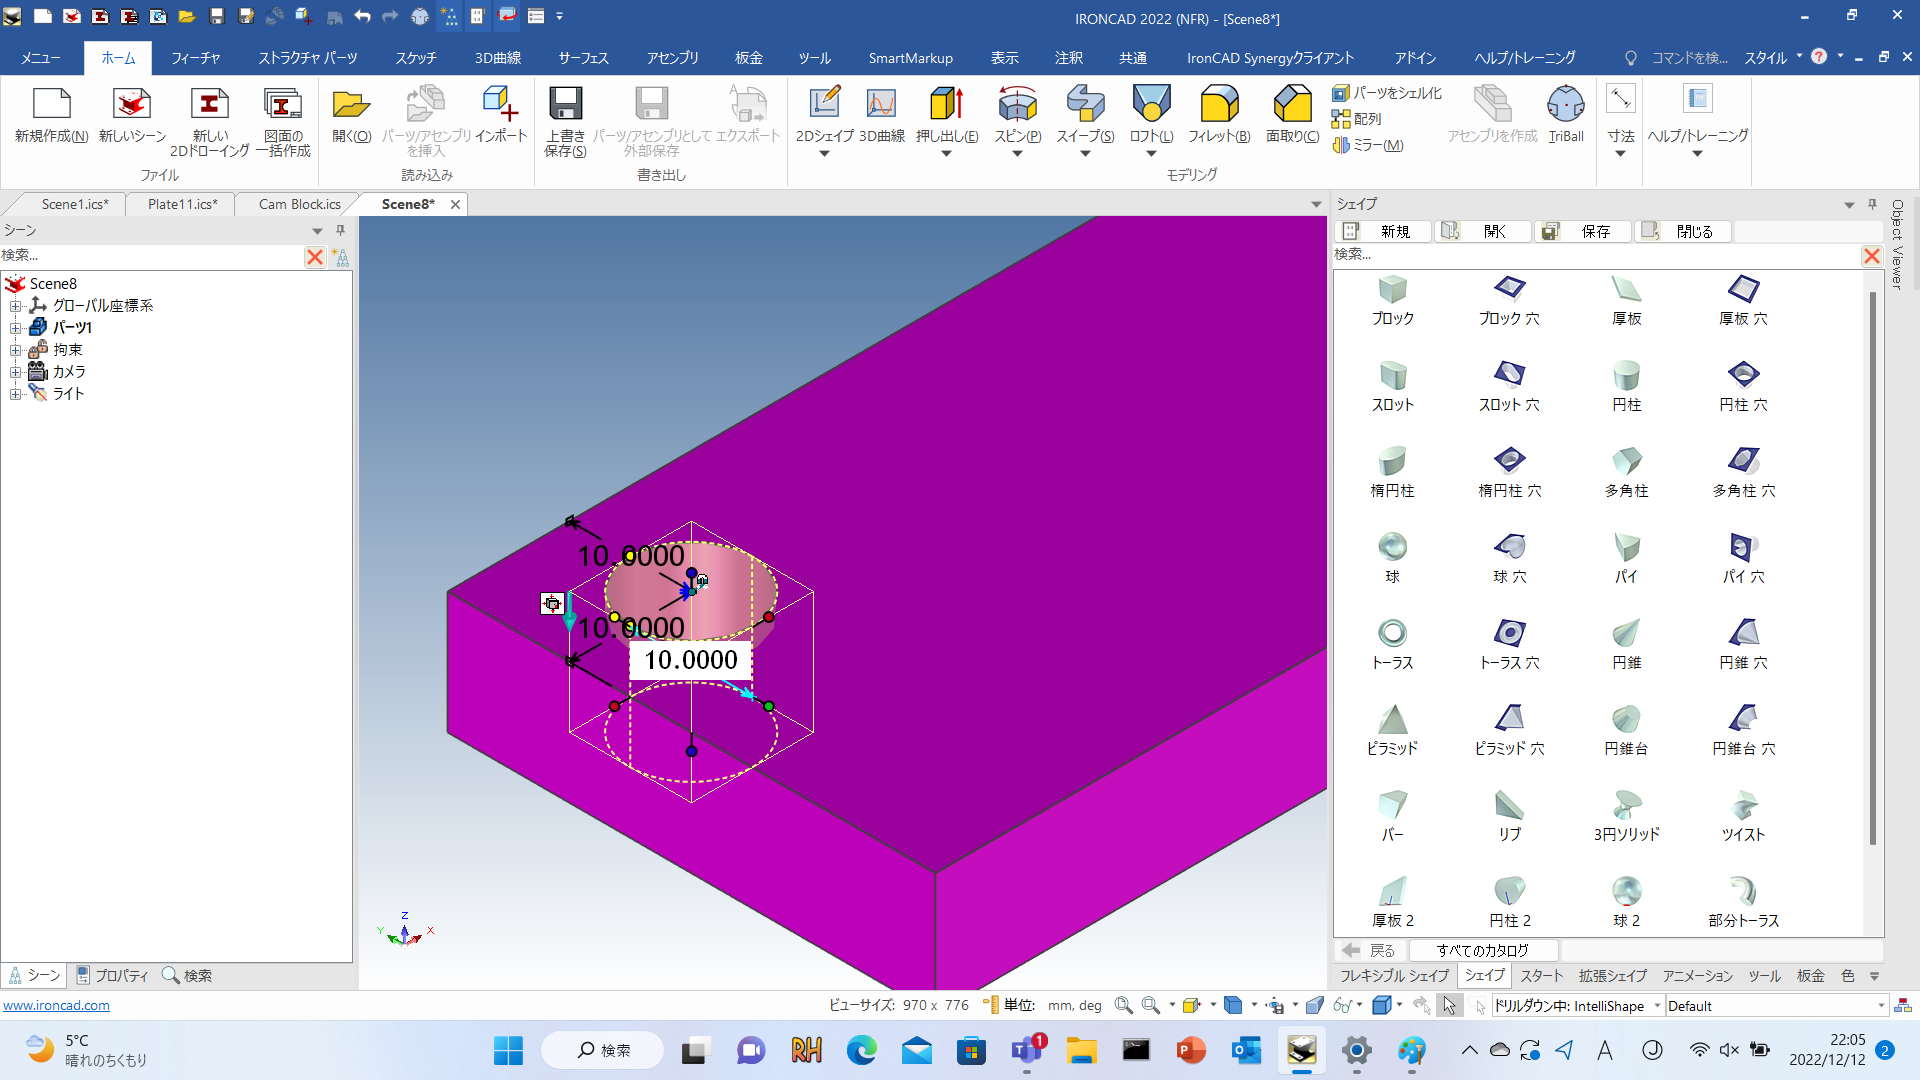1920x1080 pixels.
Task: Pick the pyramid (ピラミッド) catalog shape
Action: [1392, 719]
